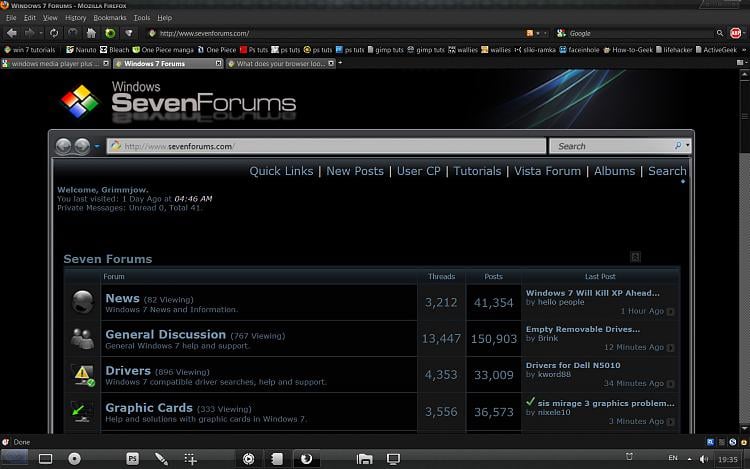The image size is (750, 469).
Task: Click the SevenForums logo image
Action: (x=178, y=100)
